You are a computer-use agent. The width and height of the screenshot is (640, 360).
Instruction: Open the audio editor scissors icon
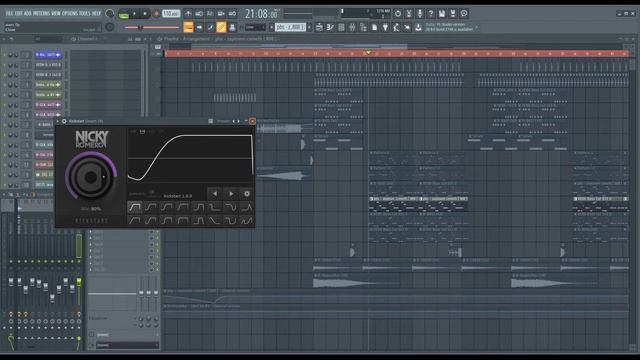[x=409, y=13]
